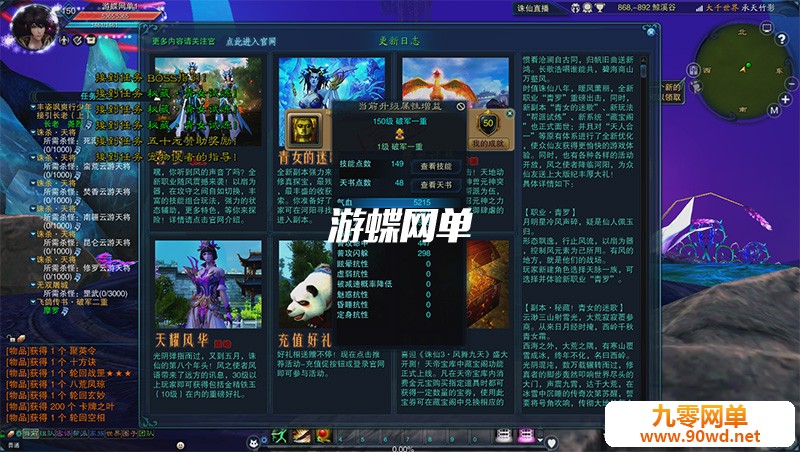Viewport: 800px width, 452px height.
Task: Use the green running figure skill slot
Action: point(279,436)
